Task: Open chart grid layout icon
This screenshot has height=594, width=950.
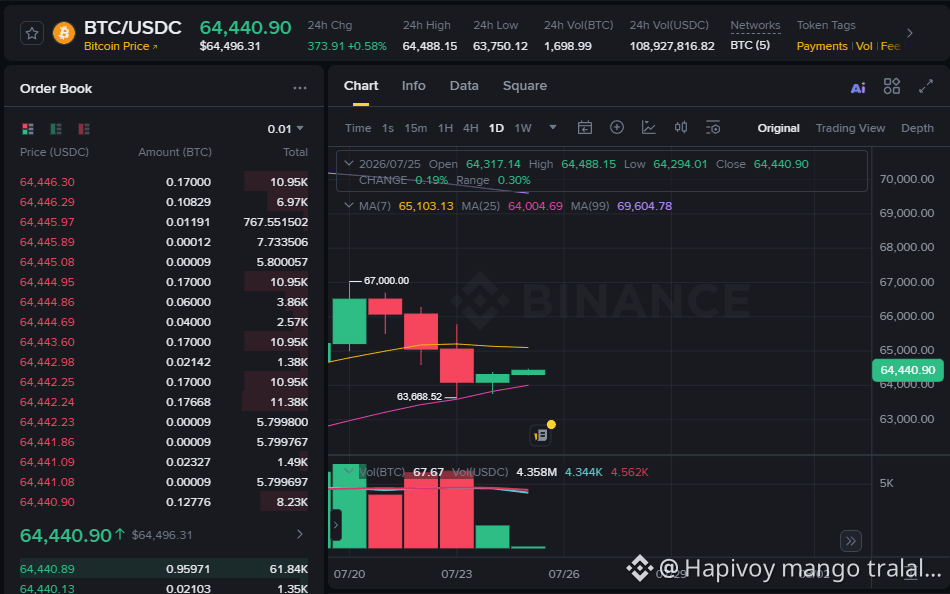Action: 892,87
